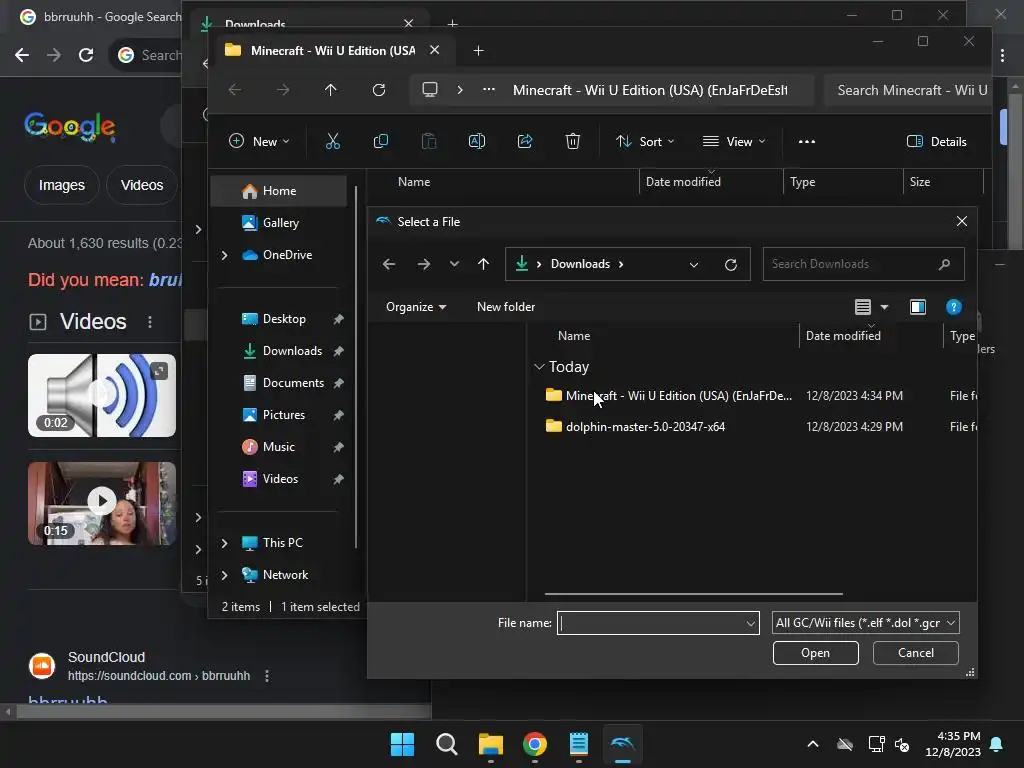Go forward in Select a File dialog
The width and height of the screenshot is (1024, 768).
423,264
